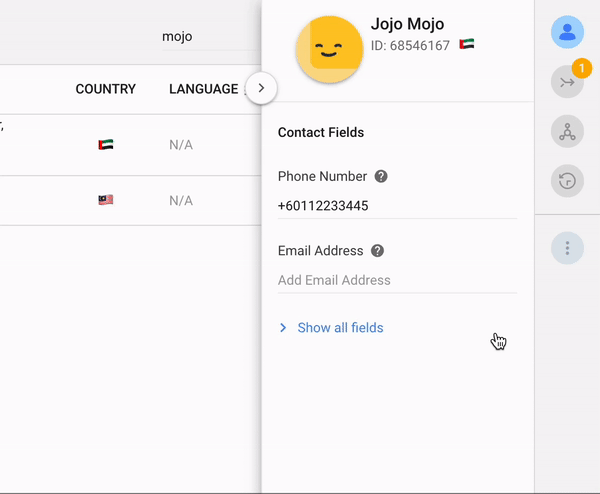Click the Show all fields link
Image resolution: width=600 pixels, height=494 pixels.
tap(340, 328)
